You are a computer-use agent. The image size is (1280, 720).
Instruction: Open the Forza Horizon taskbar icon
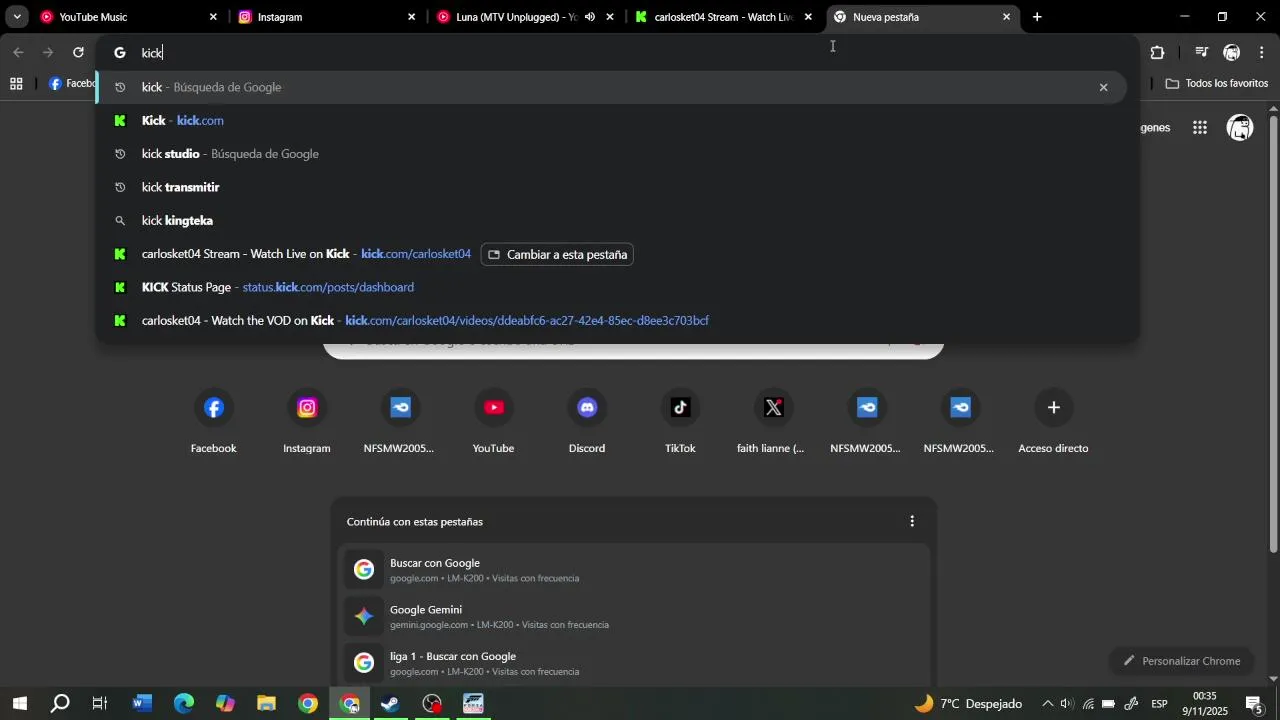point(473,704)
